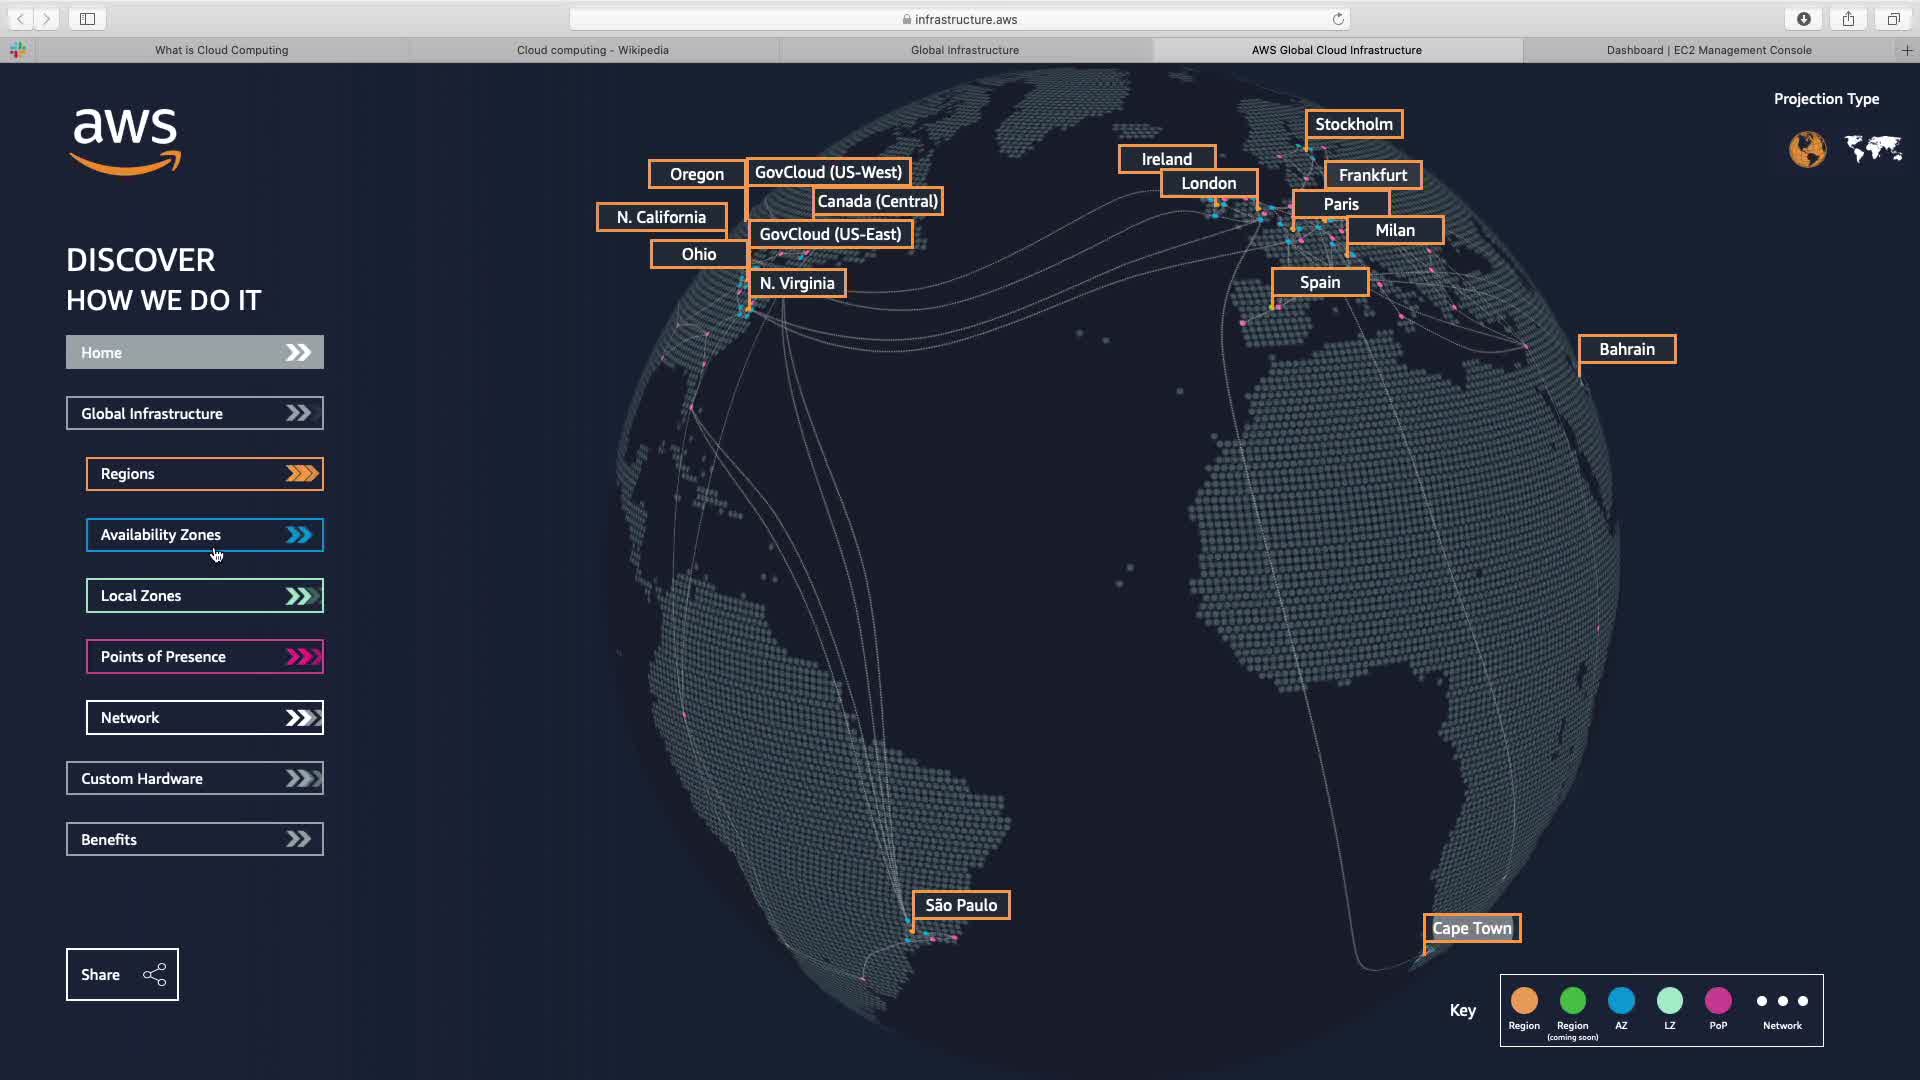The height and width of the screenshot is (1080, 1920).
Task: Click the Home button
Action: (195, 352)
